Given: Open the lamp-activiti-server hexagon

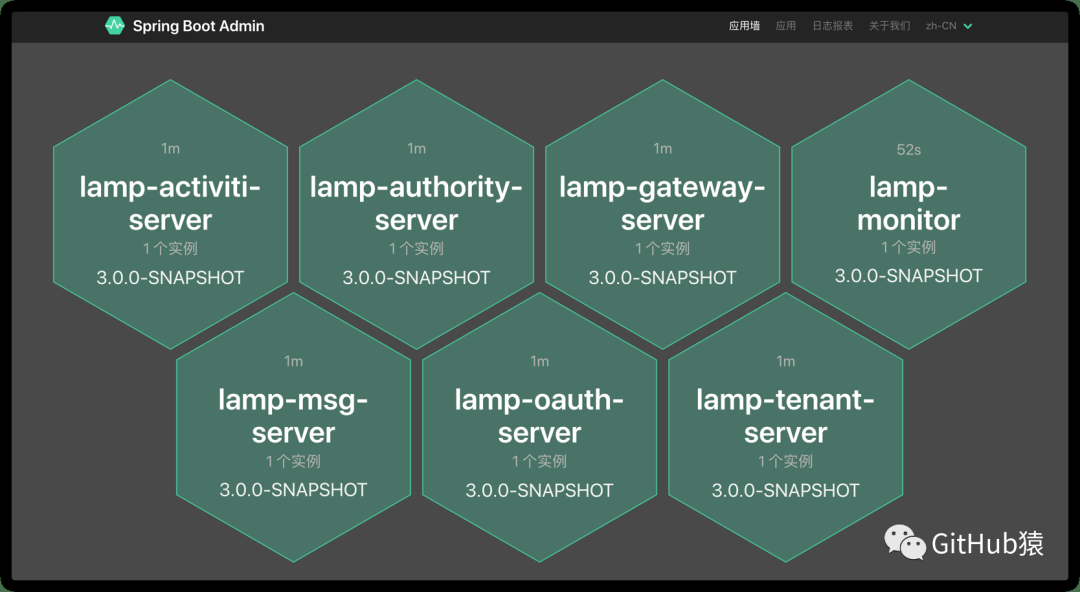Looking at the screenshot, I should 170,214.
